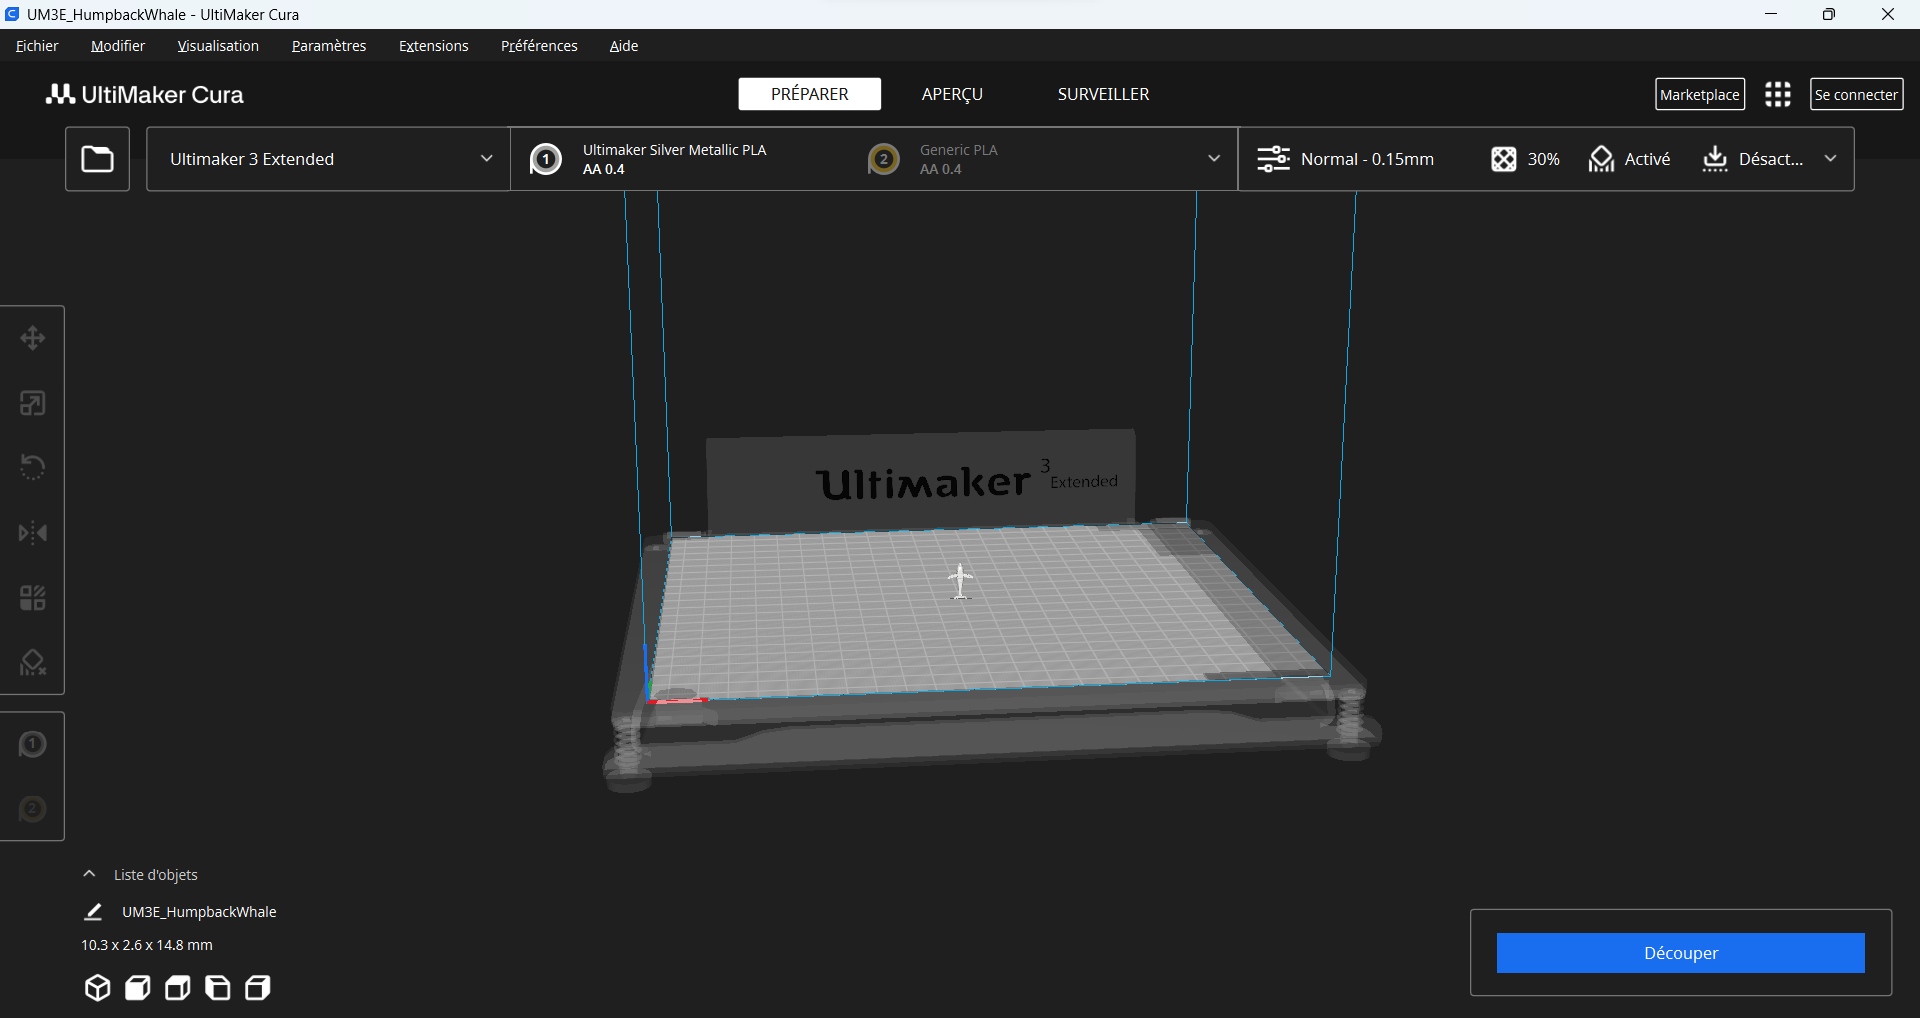
Task: Select extruder 2 in left toolbar
Action: (x=33, y=809)
